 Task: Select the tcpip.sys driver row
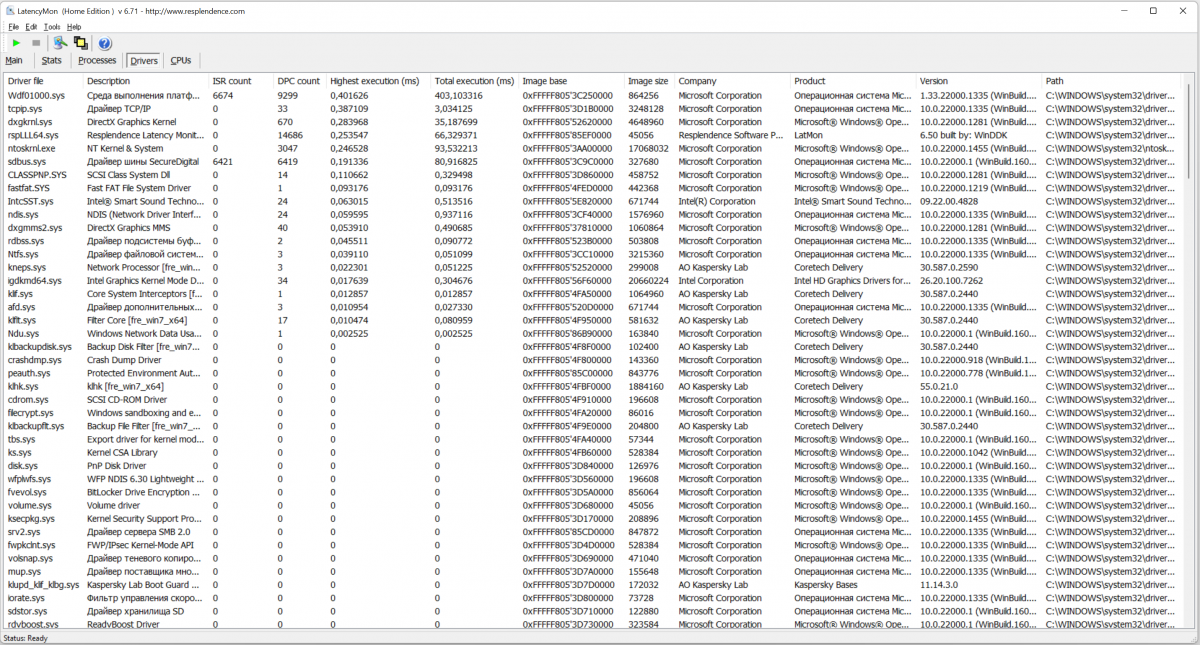tap(593, 109)
